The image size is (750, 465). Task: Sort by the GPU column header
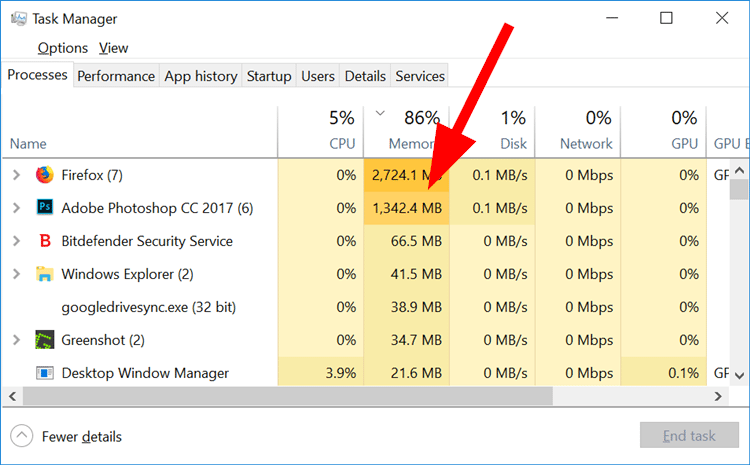[684, 144]
